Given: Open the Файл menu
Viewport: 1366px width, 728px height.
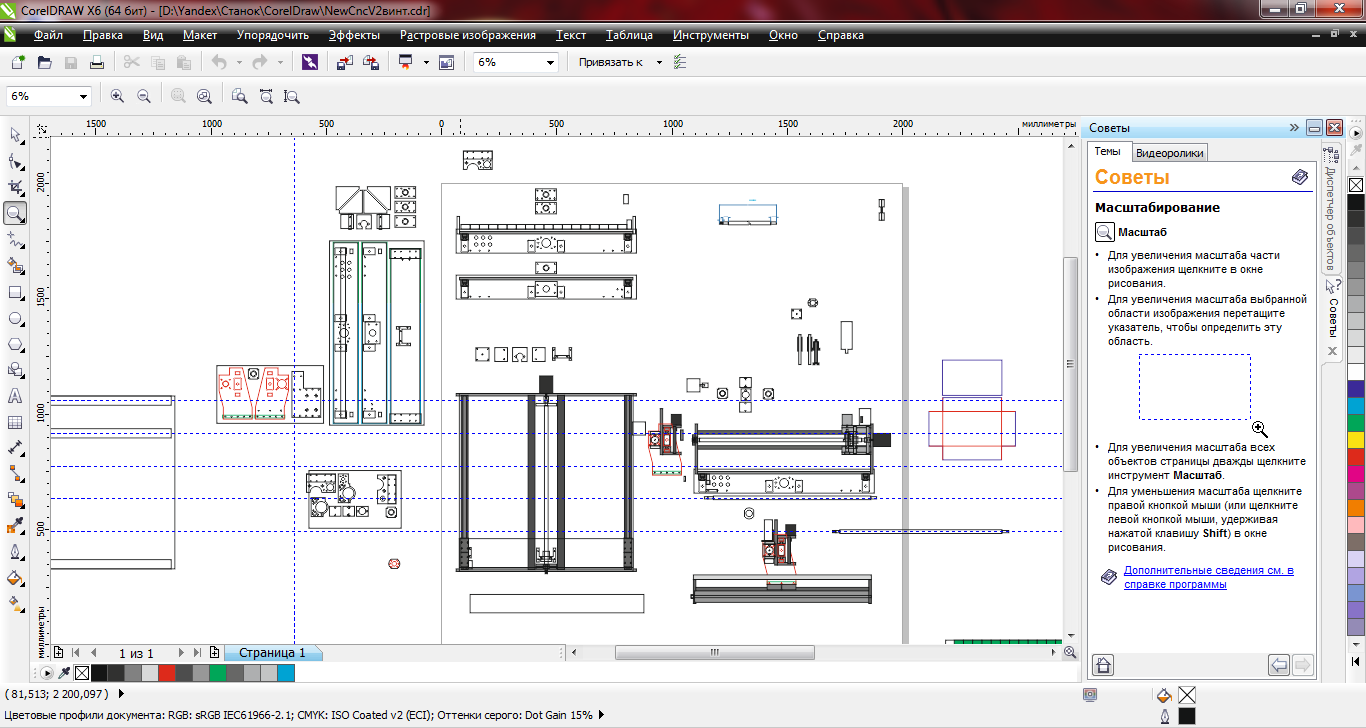Looking at the screenshot, I should (47, 35).
